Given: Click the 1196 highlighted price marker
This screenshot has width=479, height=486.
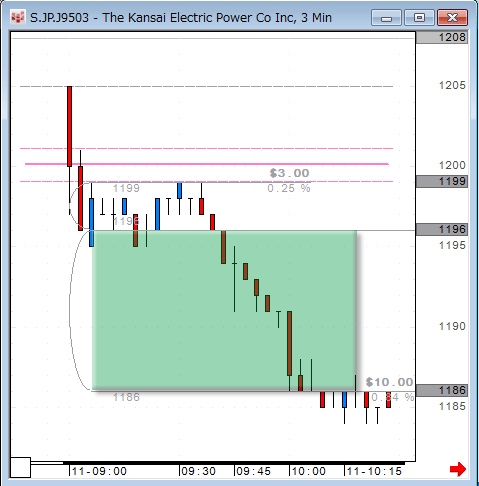Looking at the screenshot, I should point(442,229).
